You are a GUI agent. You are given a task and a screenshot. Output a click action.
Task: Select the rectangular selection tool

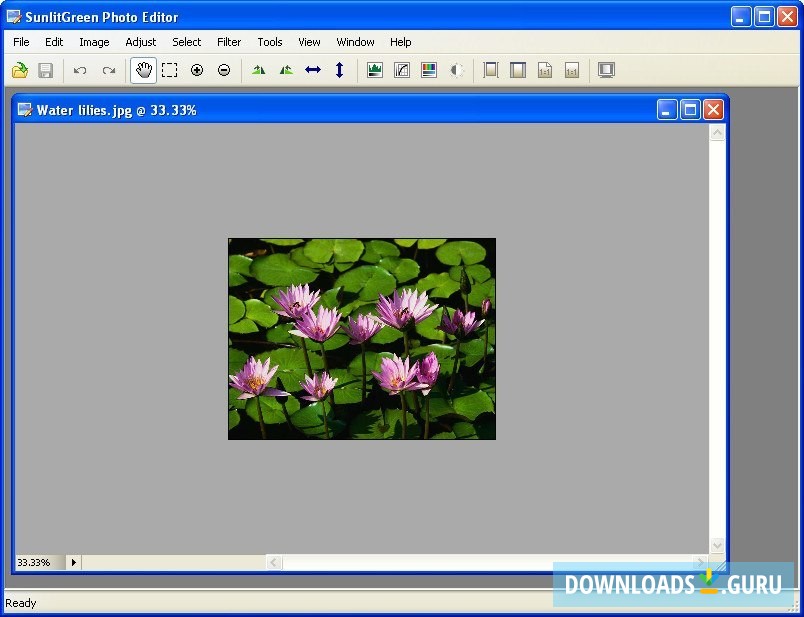pos(170,69)
